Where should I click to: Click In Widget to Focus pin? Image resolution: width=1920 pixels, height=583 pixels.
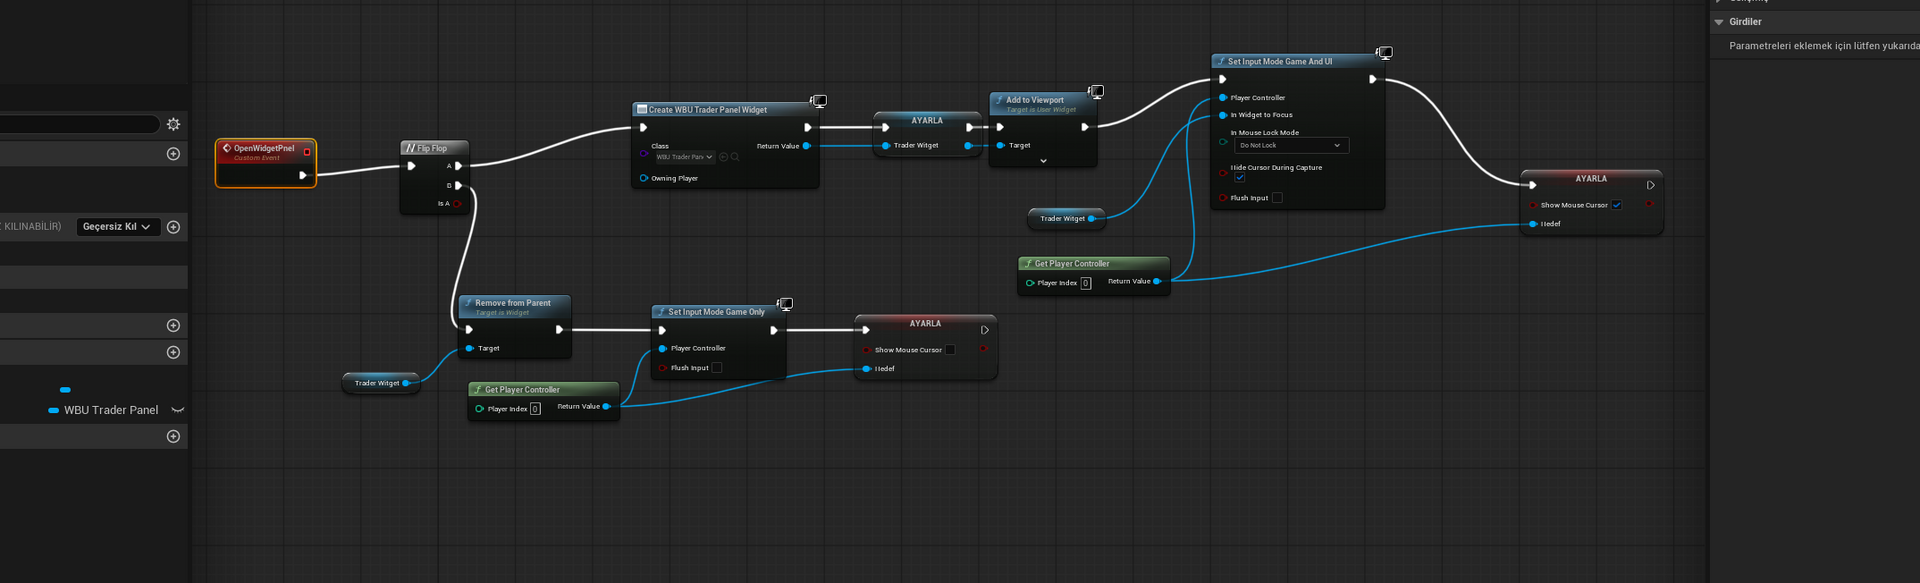point(1223,115)
